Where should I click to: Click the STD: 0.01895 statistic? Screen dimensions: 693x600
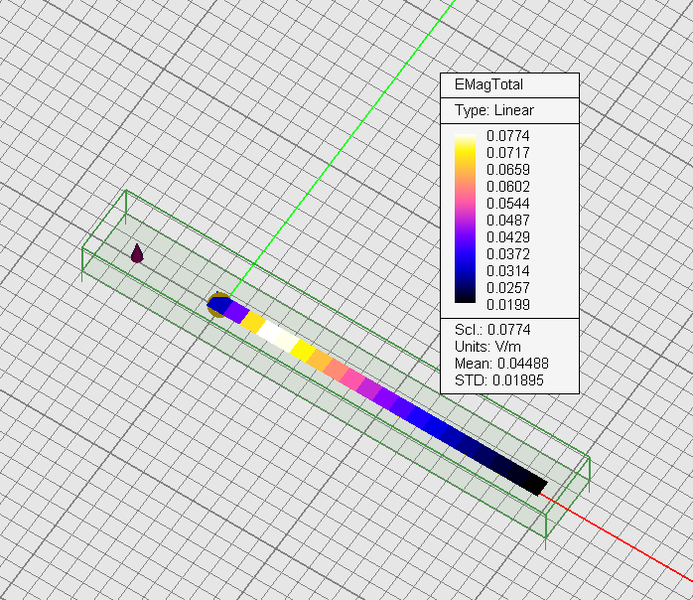499,380
